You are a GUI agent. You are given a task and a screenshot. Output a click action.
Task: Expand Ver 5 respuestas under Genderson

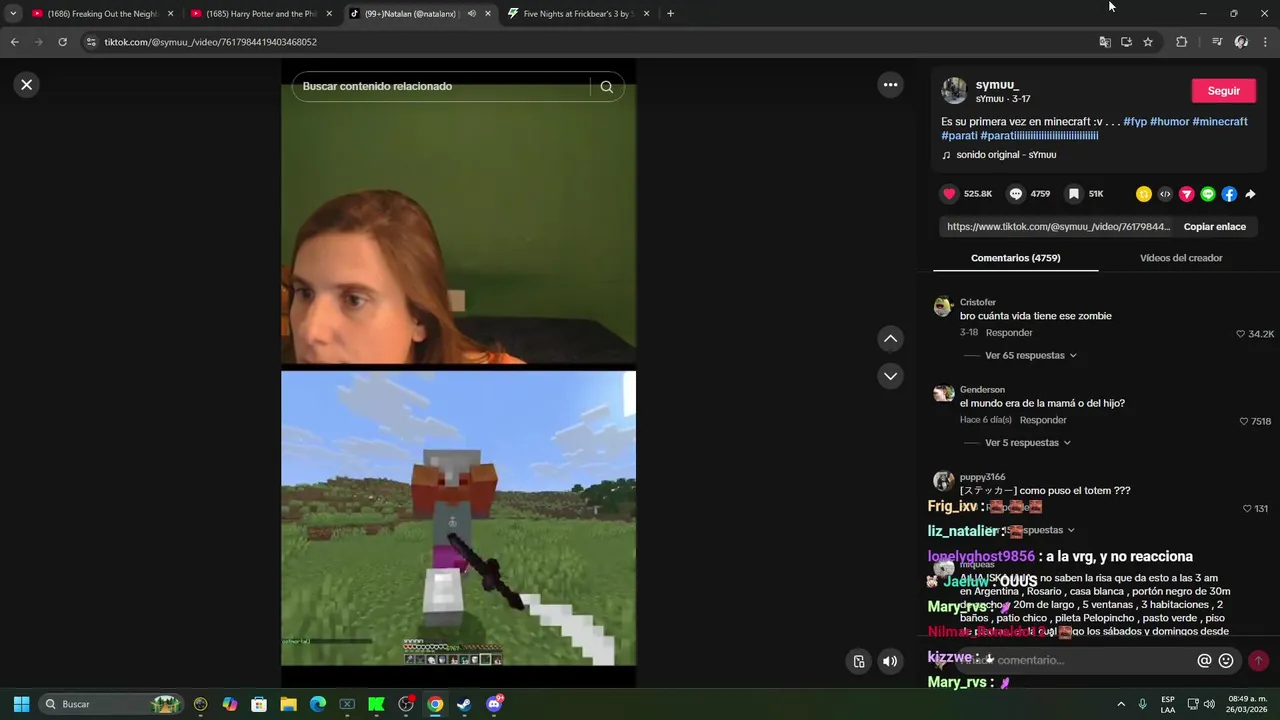(x=1027, y=443)
